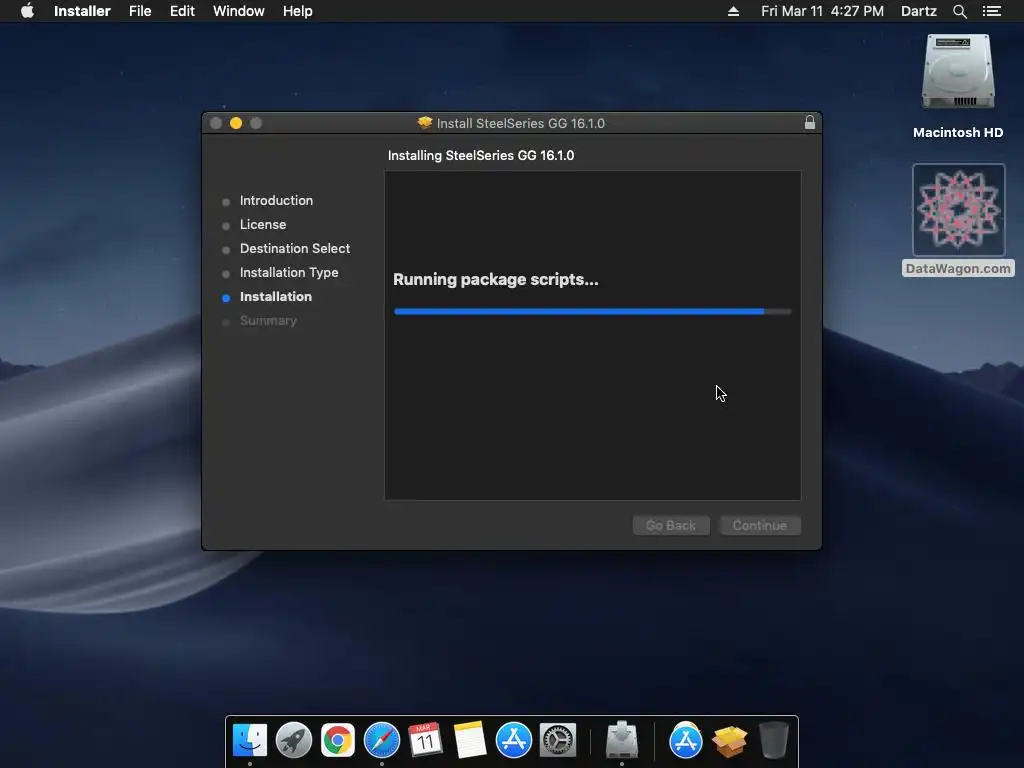The image size is (1024, 768).
Task: Click the installation progress bar
Action: click(x=592, y=312)
